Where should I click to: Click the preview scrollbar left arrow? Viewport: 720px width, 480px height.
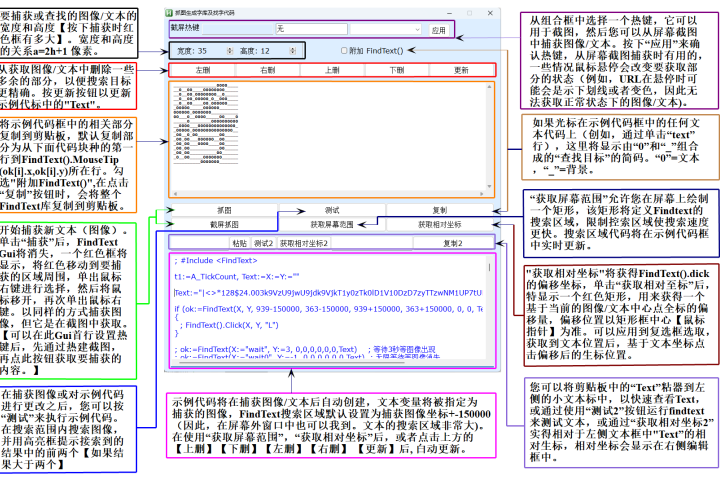pyautogui.click(x=175, y=193)
